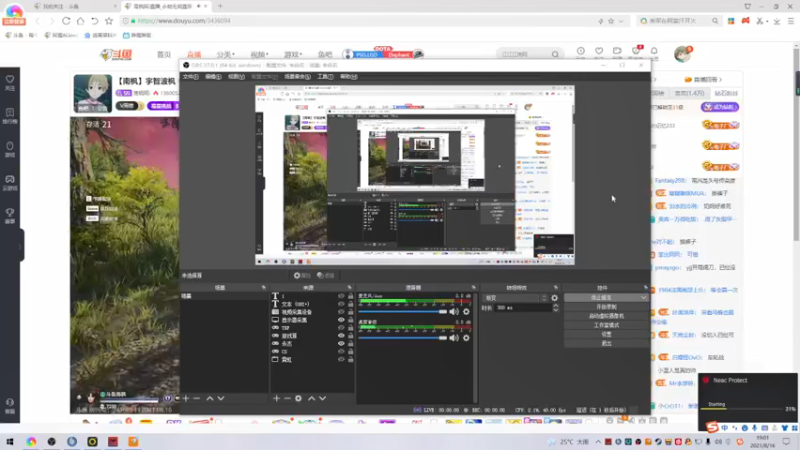Open the 渐变 transition dropdown
800x450 pixels.
pyautogui.click(x=515, y=298)
